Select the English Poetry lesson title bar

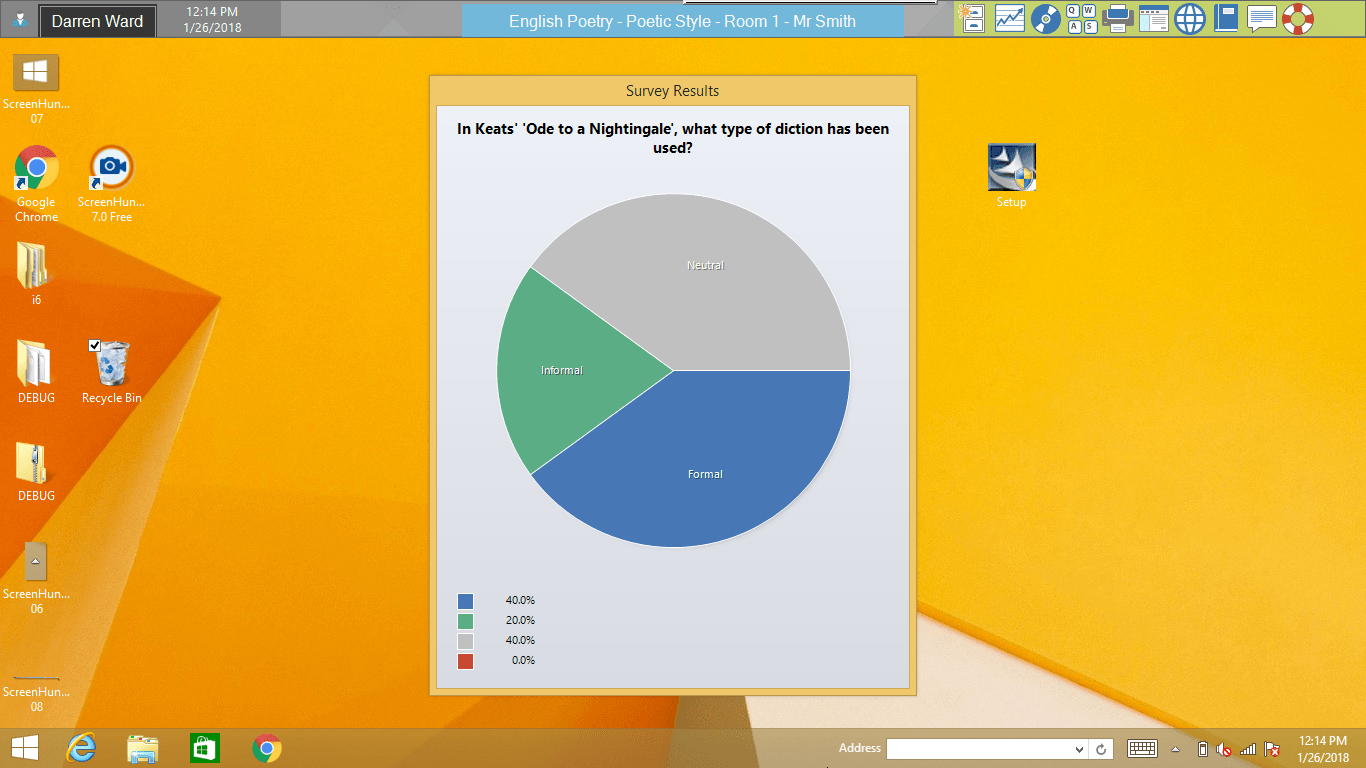tap(682, 21)
